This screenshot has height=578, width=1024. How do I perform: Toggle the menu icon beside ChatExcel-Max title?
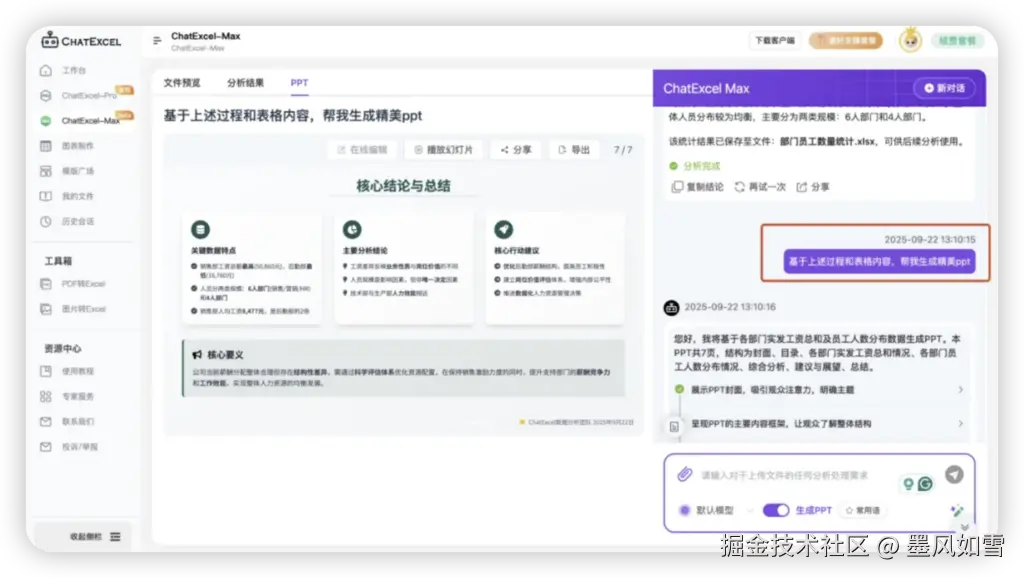pyautogui.click(x=157, y=40)
